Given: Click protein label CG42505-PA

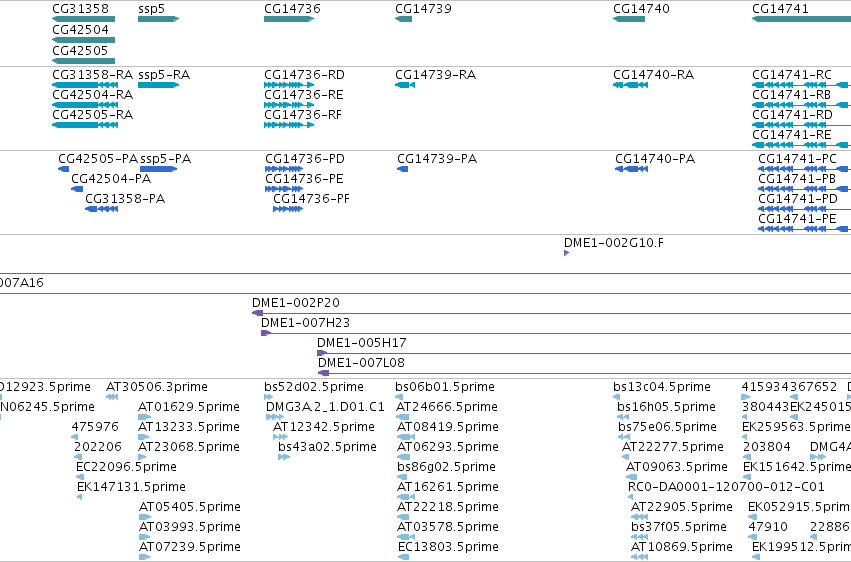Looking at the screenshot, I should coord(98,159).
